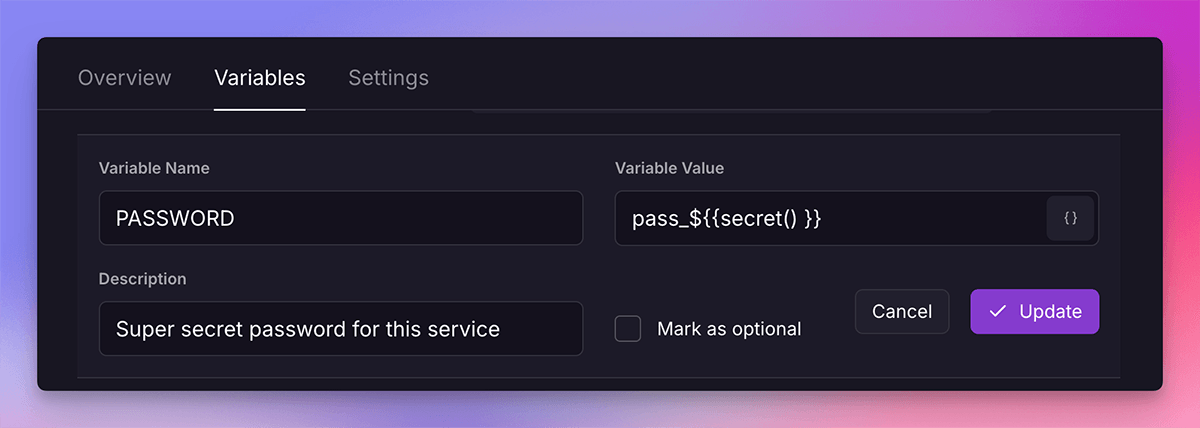Click the Variable Name field label
Screen dimensions: 1200x428
point(154,168)
